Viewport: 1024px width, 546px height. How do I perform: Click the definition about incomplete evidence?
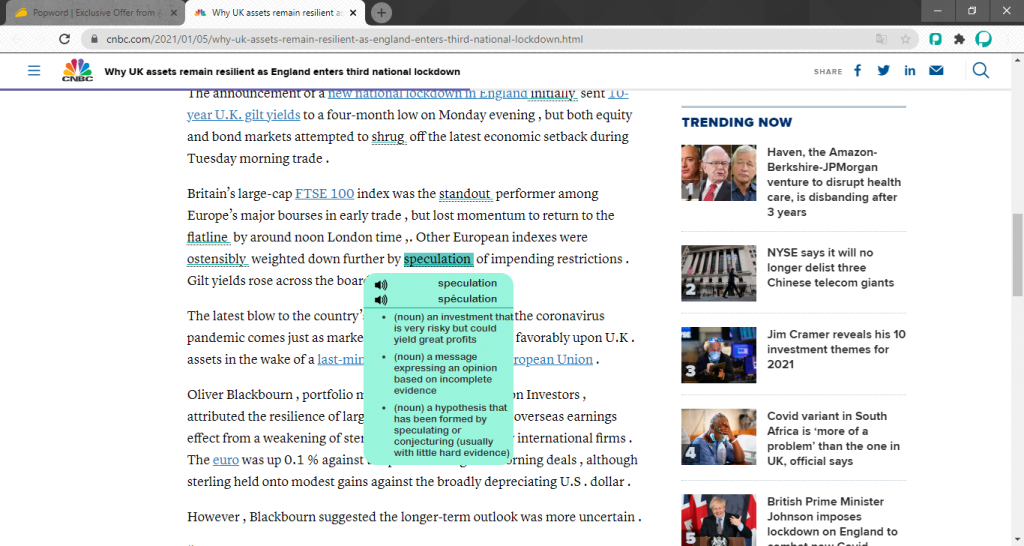point(445,374)
